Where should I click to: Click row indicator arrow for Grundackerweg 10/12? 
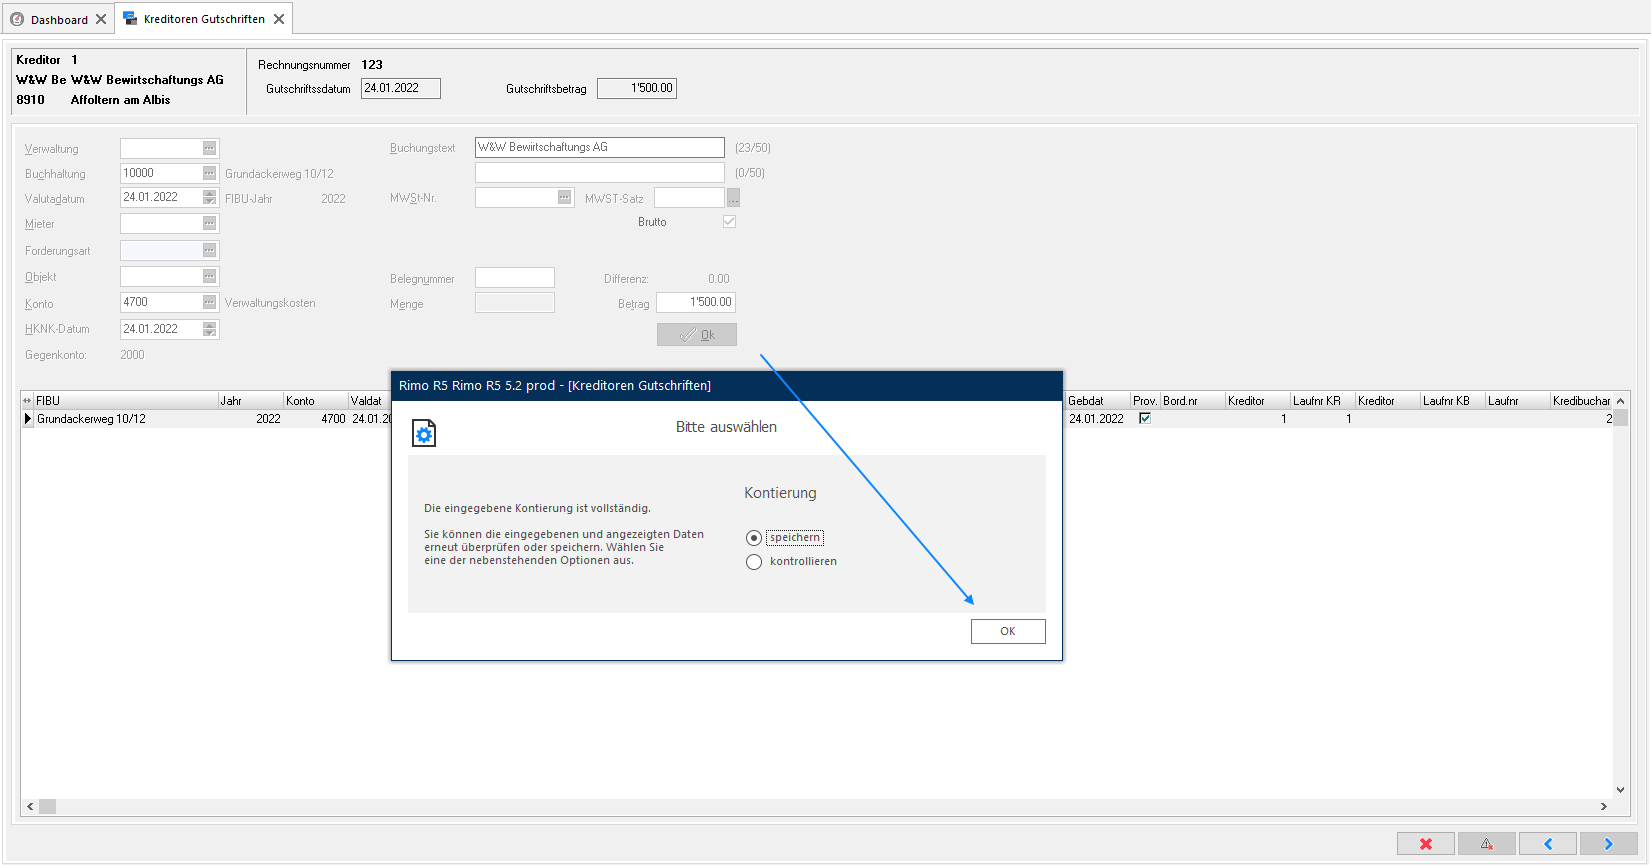[x=28, y=419]
